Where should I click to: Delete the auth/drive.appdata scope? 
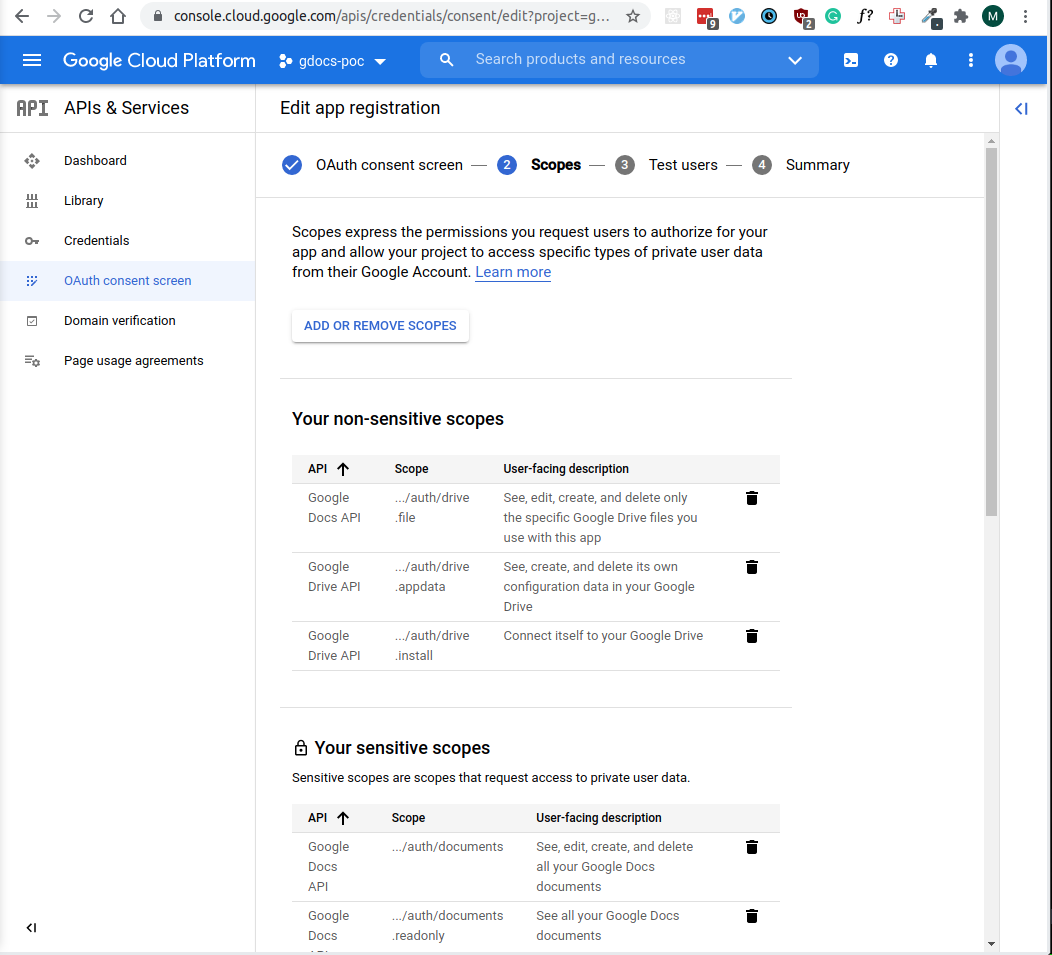751,567
